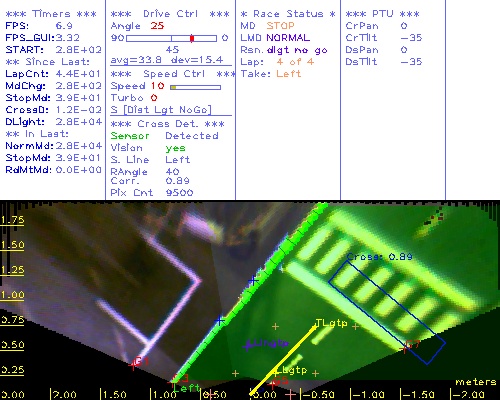Click the red marker on Angle slider

click(x=192, y=38)
